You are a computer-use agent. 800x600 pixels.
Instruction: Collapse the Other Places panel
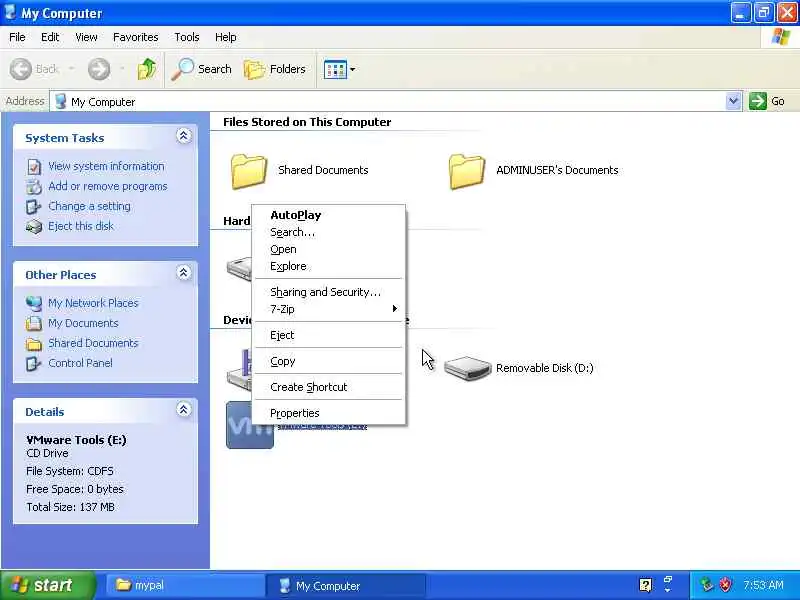pos(184,272)
